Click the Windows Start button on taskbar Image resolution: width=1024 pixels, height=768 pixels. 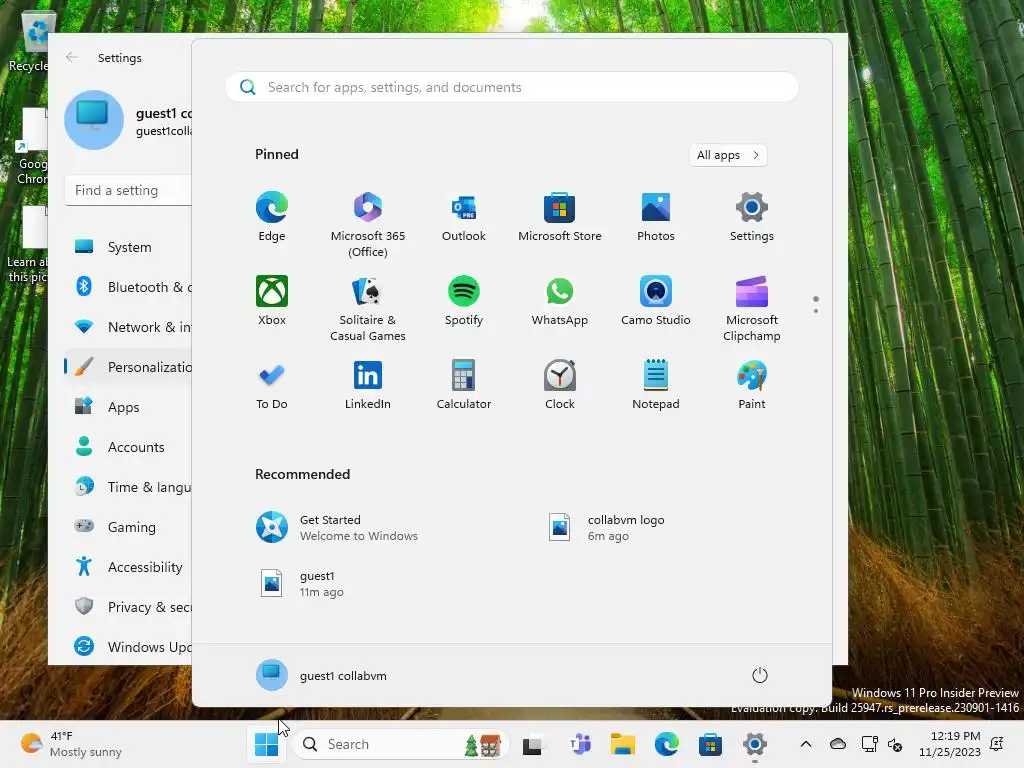coord(266,744)
